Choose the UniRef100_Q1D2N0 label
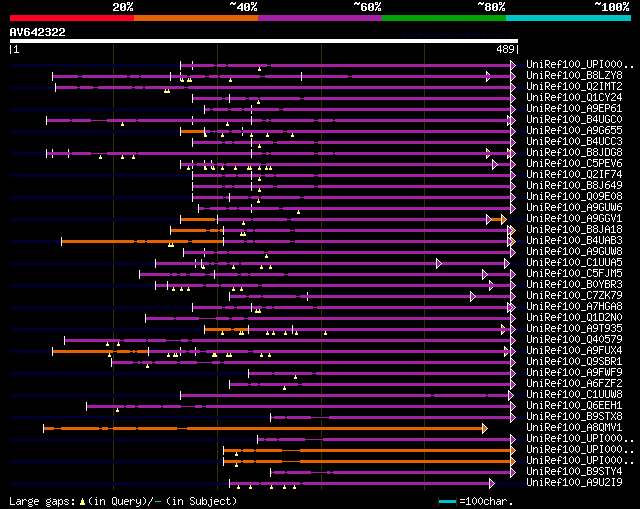640x509 pixels. [574, 318]
